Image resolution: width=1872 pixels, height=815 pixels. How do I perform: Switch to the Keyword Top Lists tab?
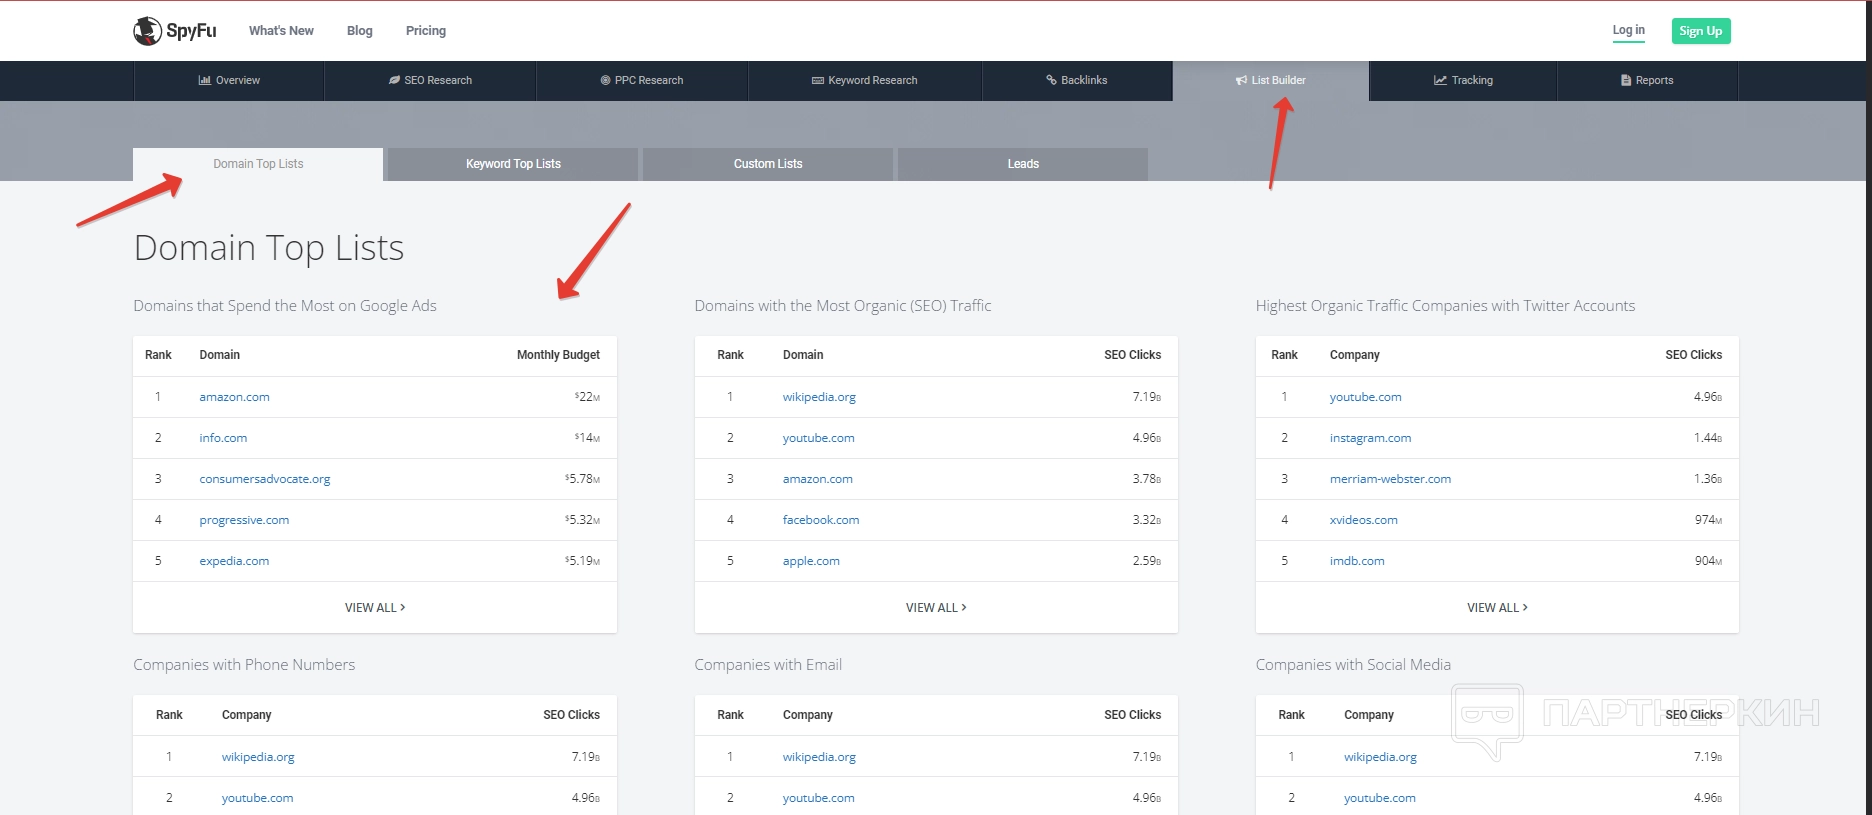[x=513, y=164]
